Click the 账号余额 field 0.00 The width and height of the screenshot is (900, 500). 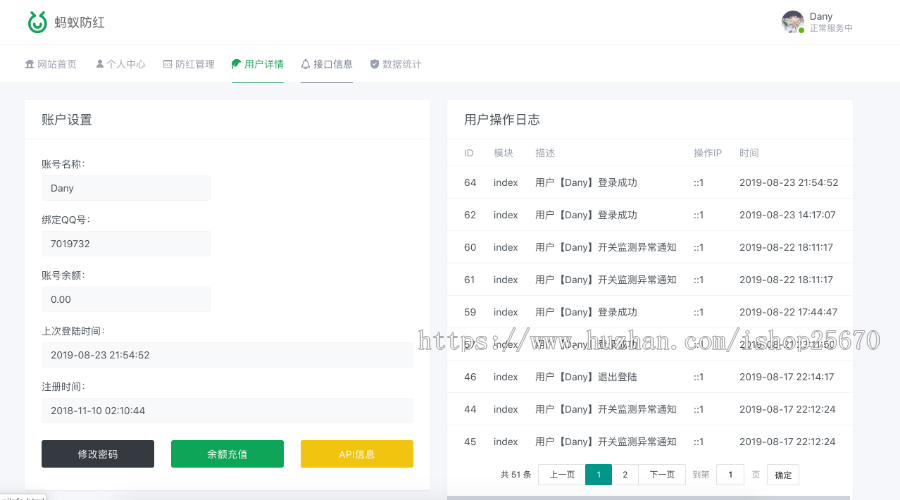(x=126, y=300)
